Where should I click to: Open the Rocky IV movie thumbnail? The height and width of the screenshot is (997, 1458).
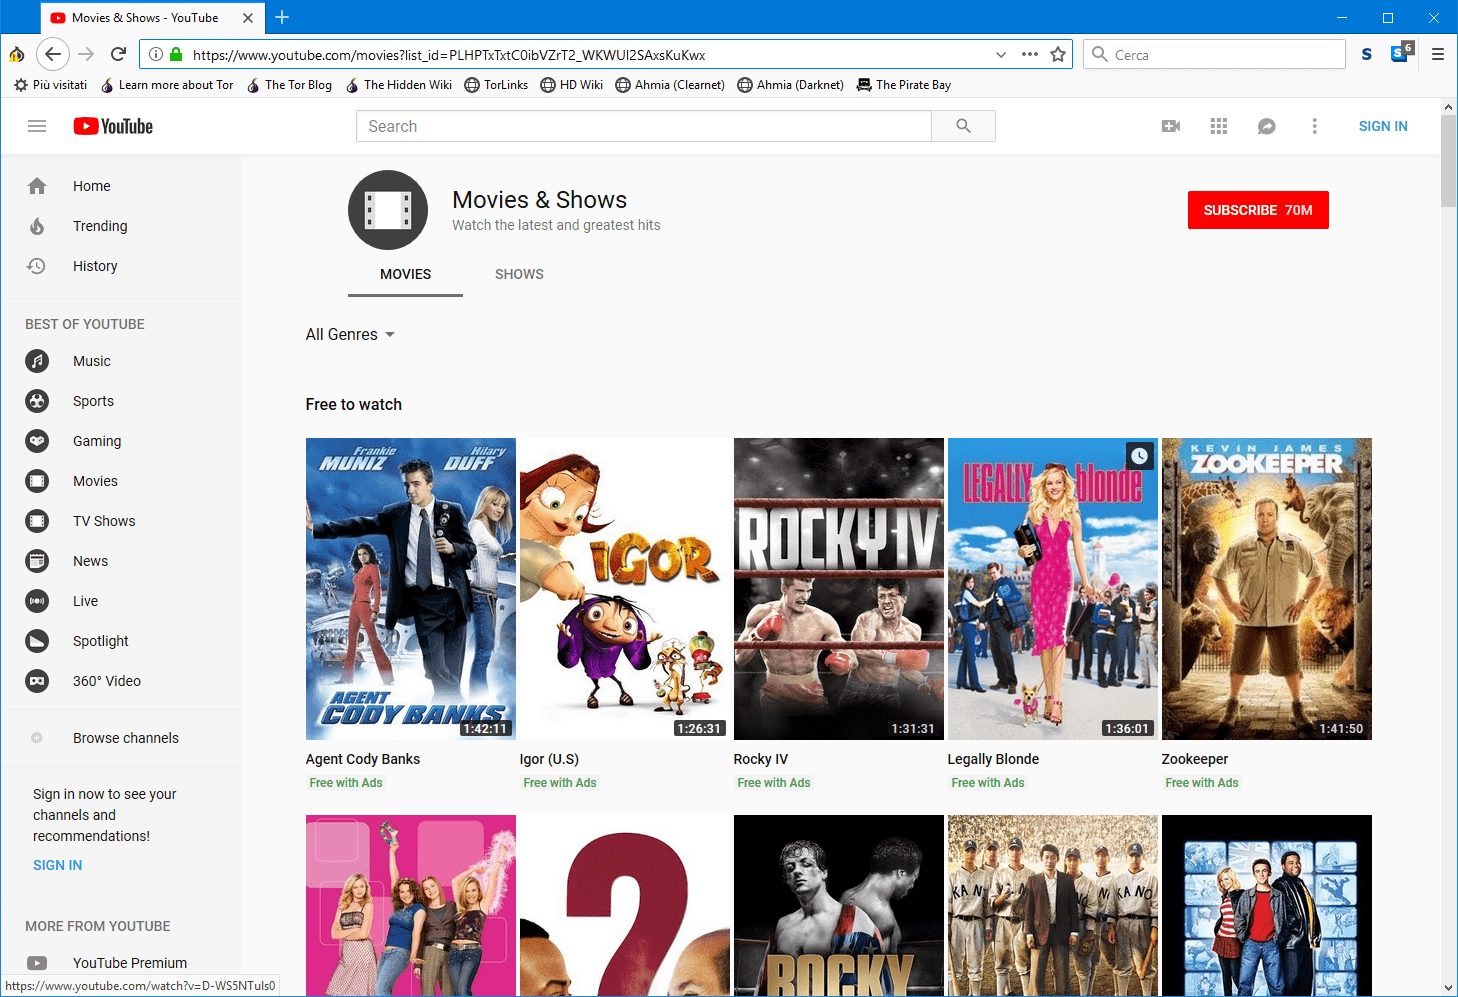pos(838,588)
